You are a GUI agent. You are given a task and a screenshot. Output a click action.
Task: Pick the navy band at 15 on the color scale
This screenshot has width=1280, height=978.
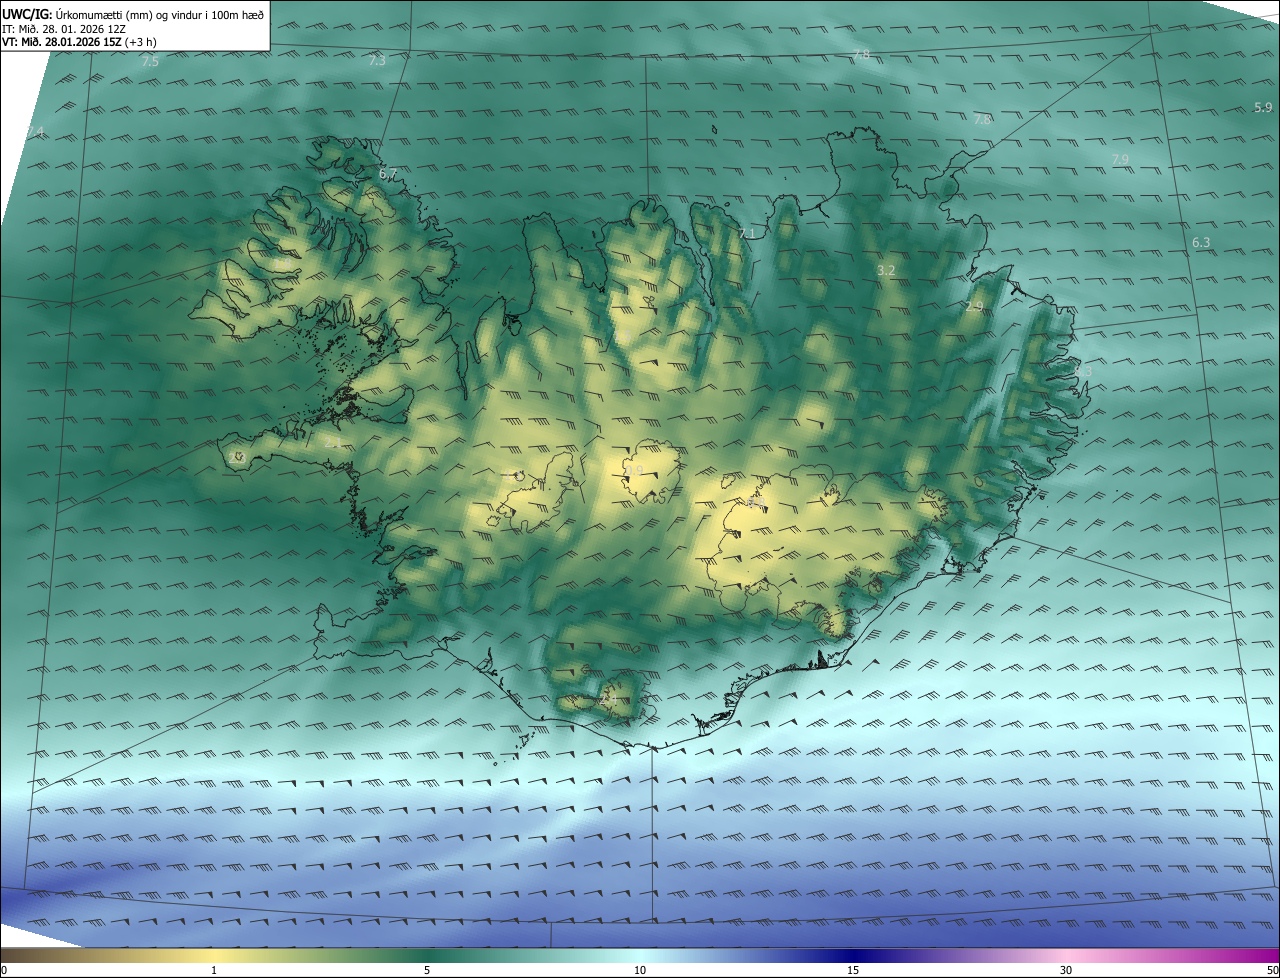pos(853,955)
